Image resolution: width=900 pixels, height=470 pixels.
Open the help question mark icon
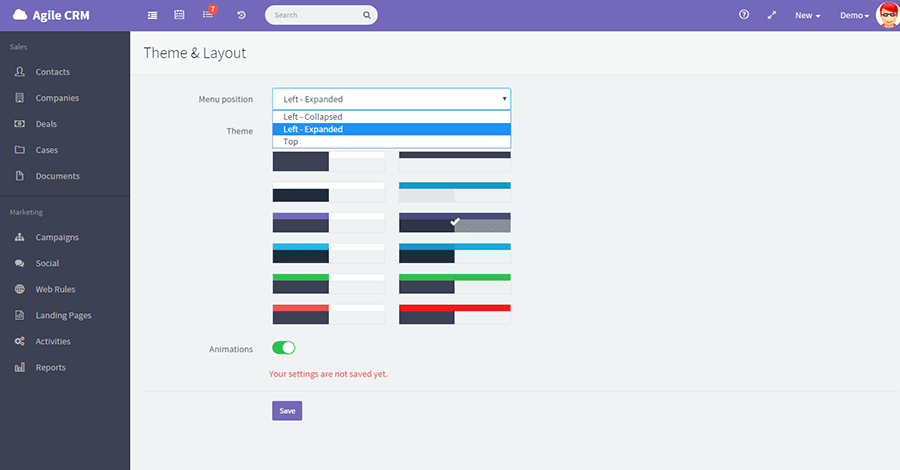743,15
